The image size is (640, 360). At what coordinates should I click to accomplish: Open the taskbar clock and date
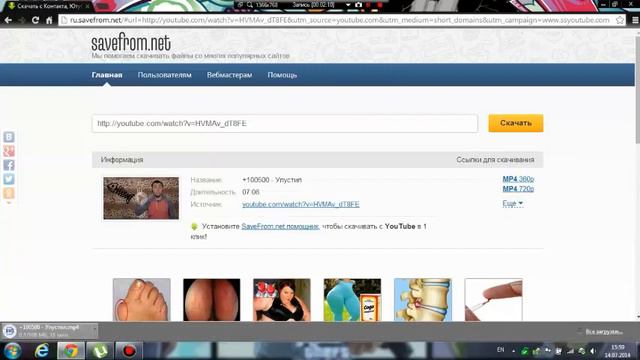(618, 351)
